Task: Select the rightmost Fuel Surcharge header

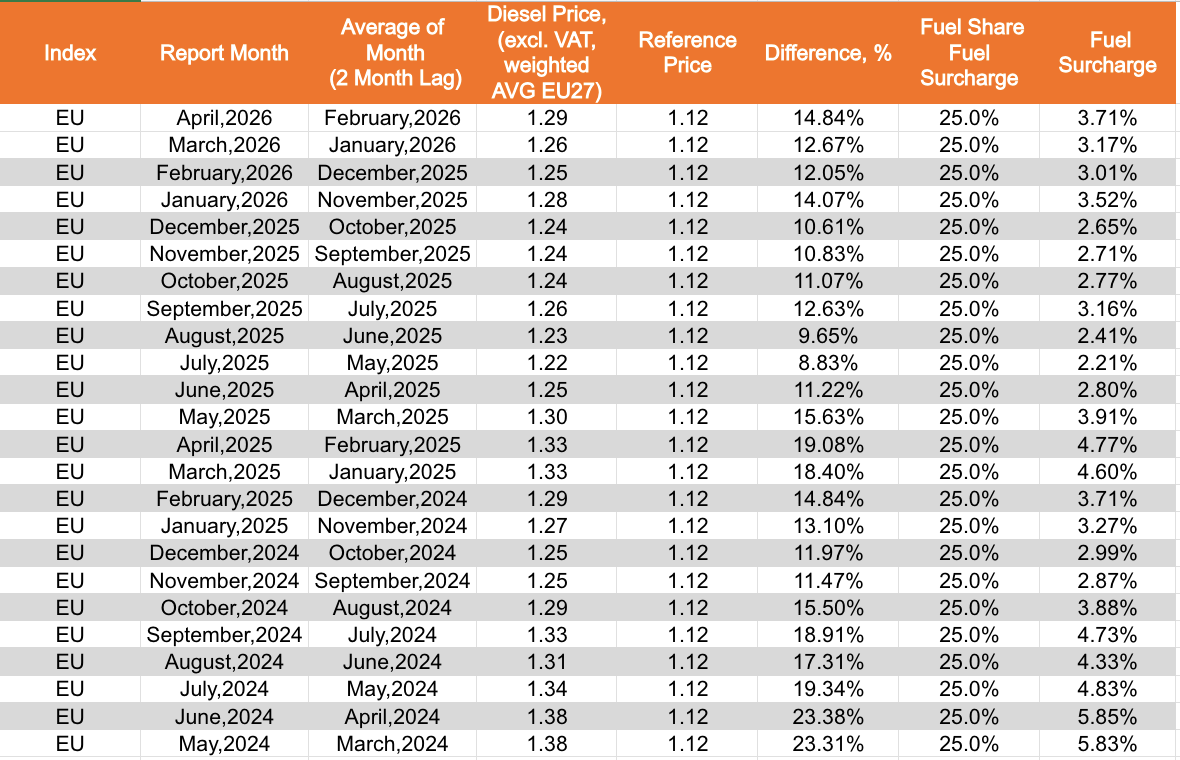Action: [x=1107, y=53]
